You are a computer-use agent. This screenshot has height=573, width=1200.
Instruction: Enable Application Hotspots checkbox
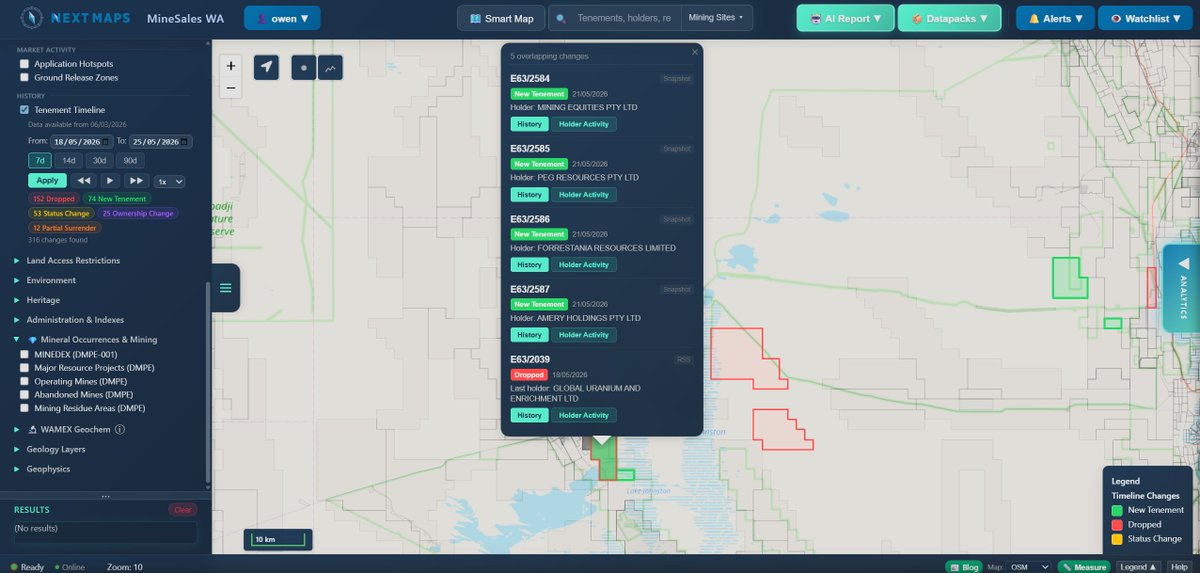coord(25,64)
